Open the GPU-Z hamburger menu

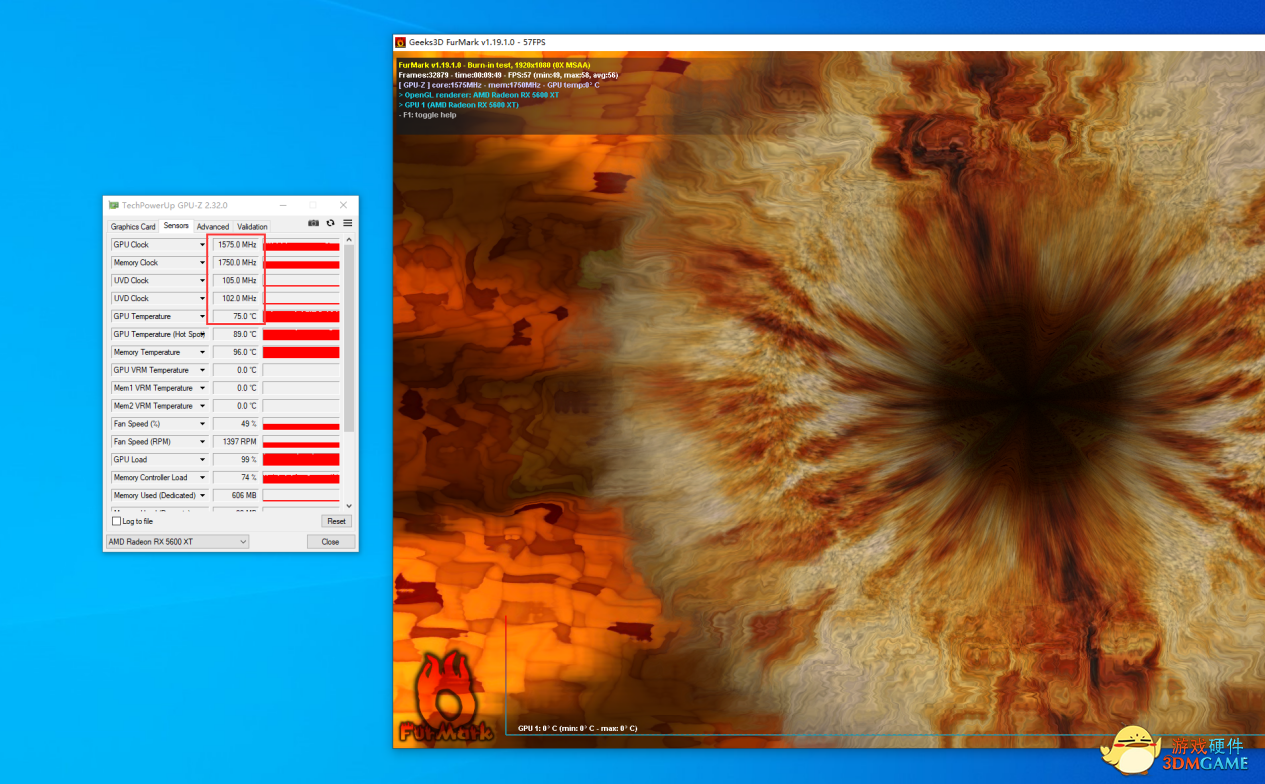348,223
